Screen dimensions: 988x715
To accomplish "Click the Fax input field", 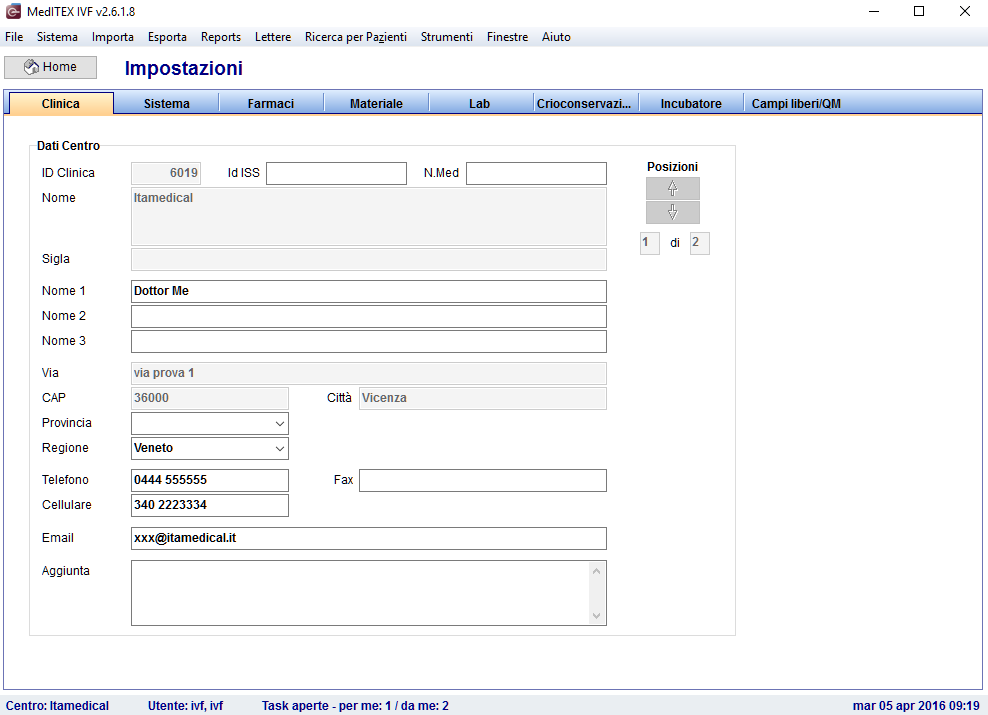I will tap(483, 480).
